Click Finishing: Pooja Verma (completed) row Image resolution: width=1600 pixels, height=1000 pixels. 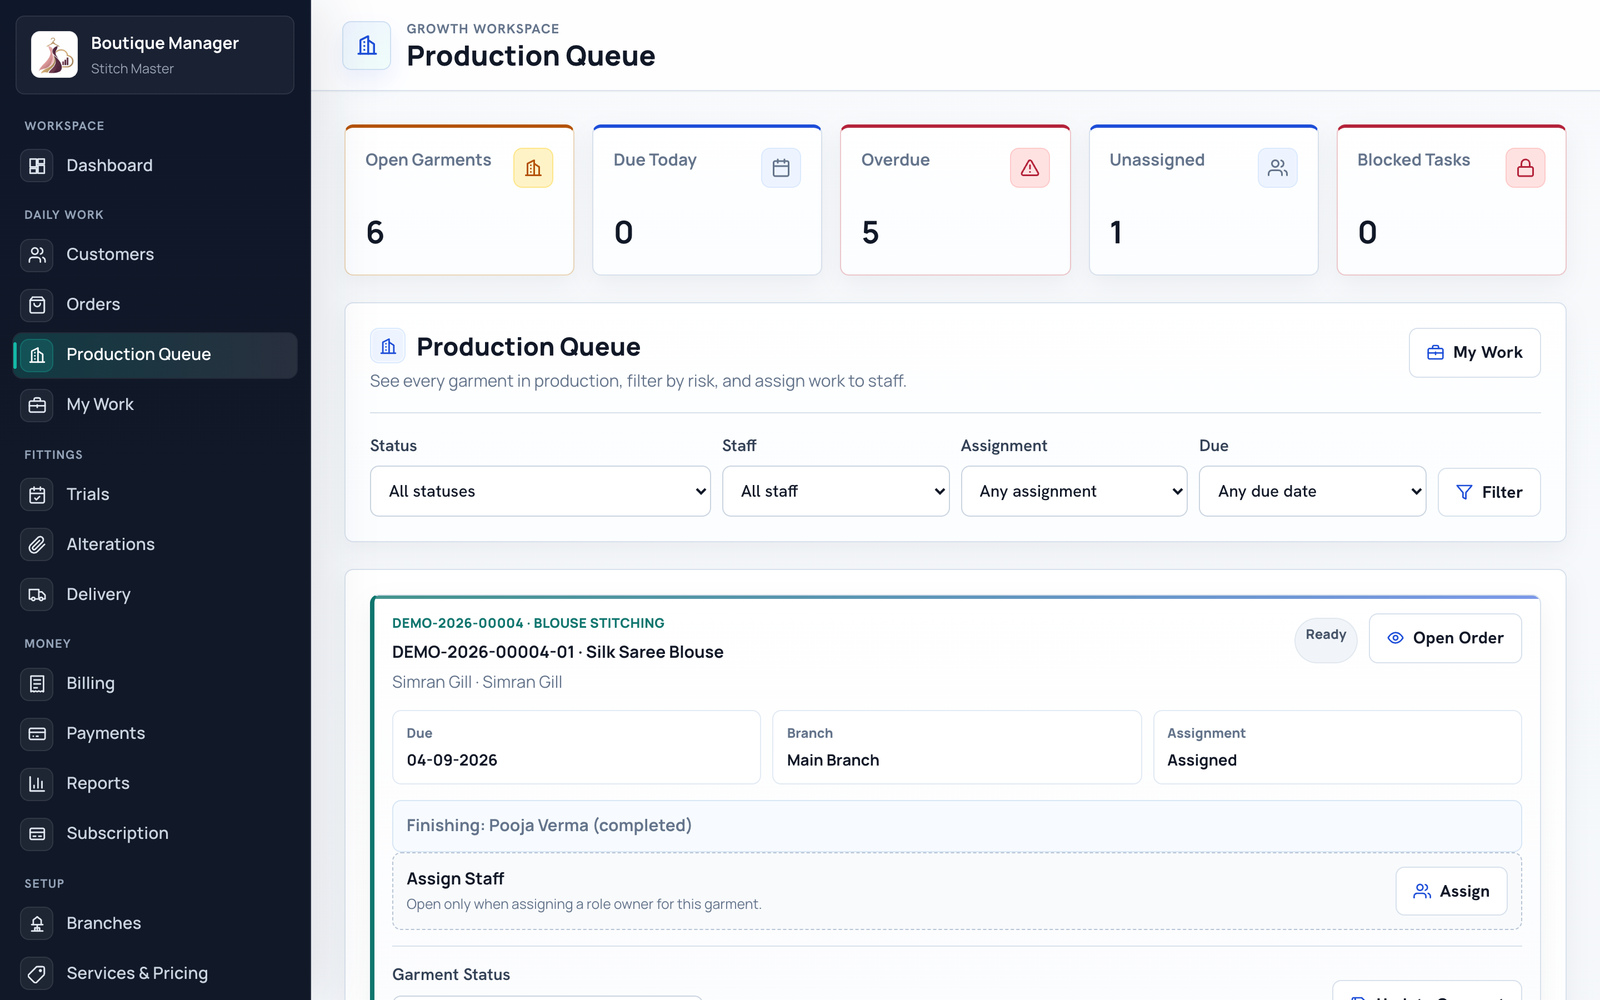pos(957,826)
